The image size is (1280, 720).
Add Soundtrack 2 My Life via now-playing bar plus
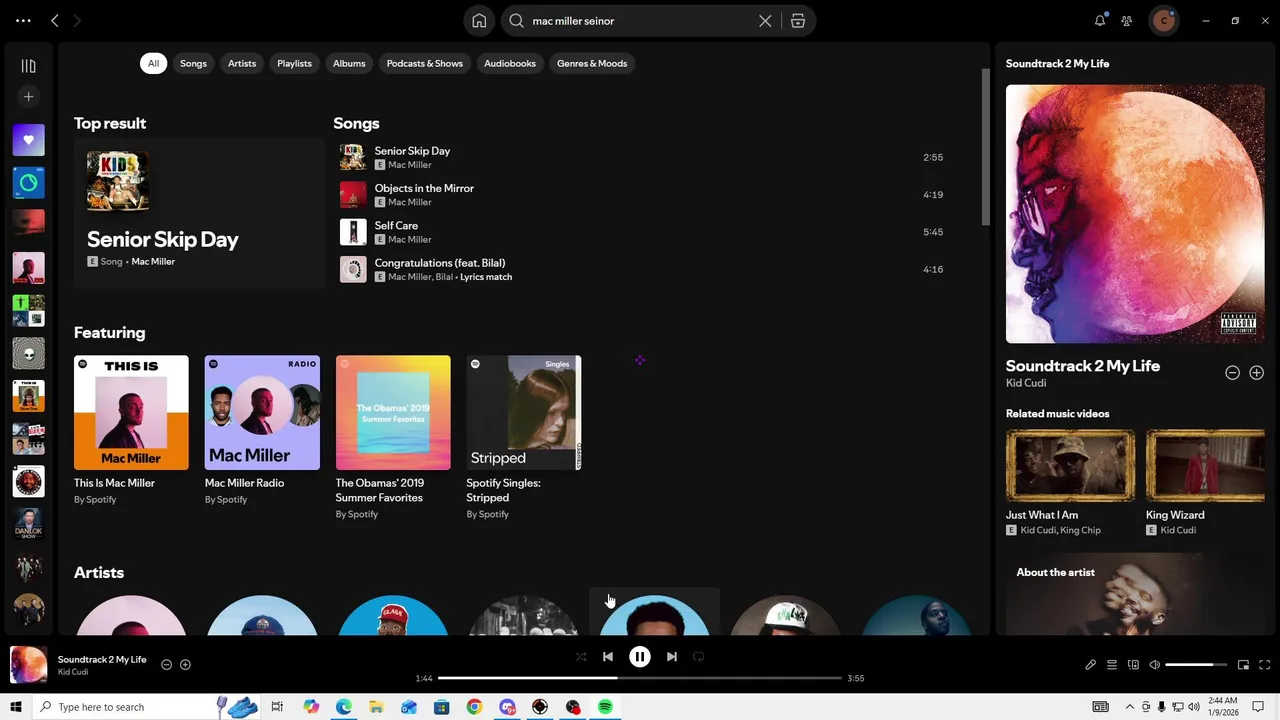(x=185, y=664)
